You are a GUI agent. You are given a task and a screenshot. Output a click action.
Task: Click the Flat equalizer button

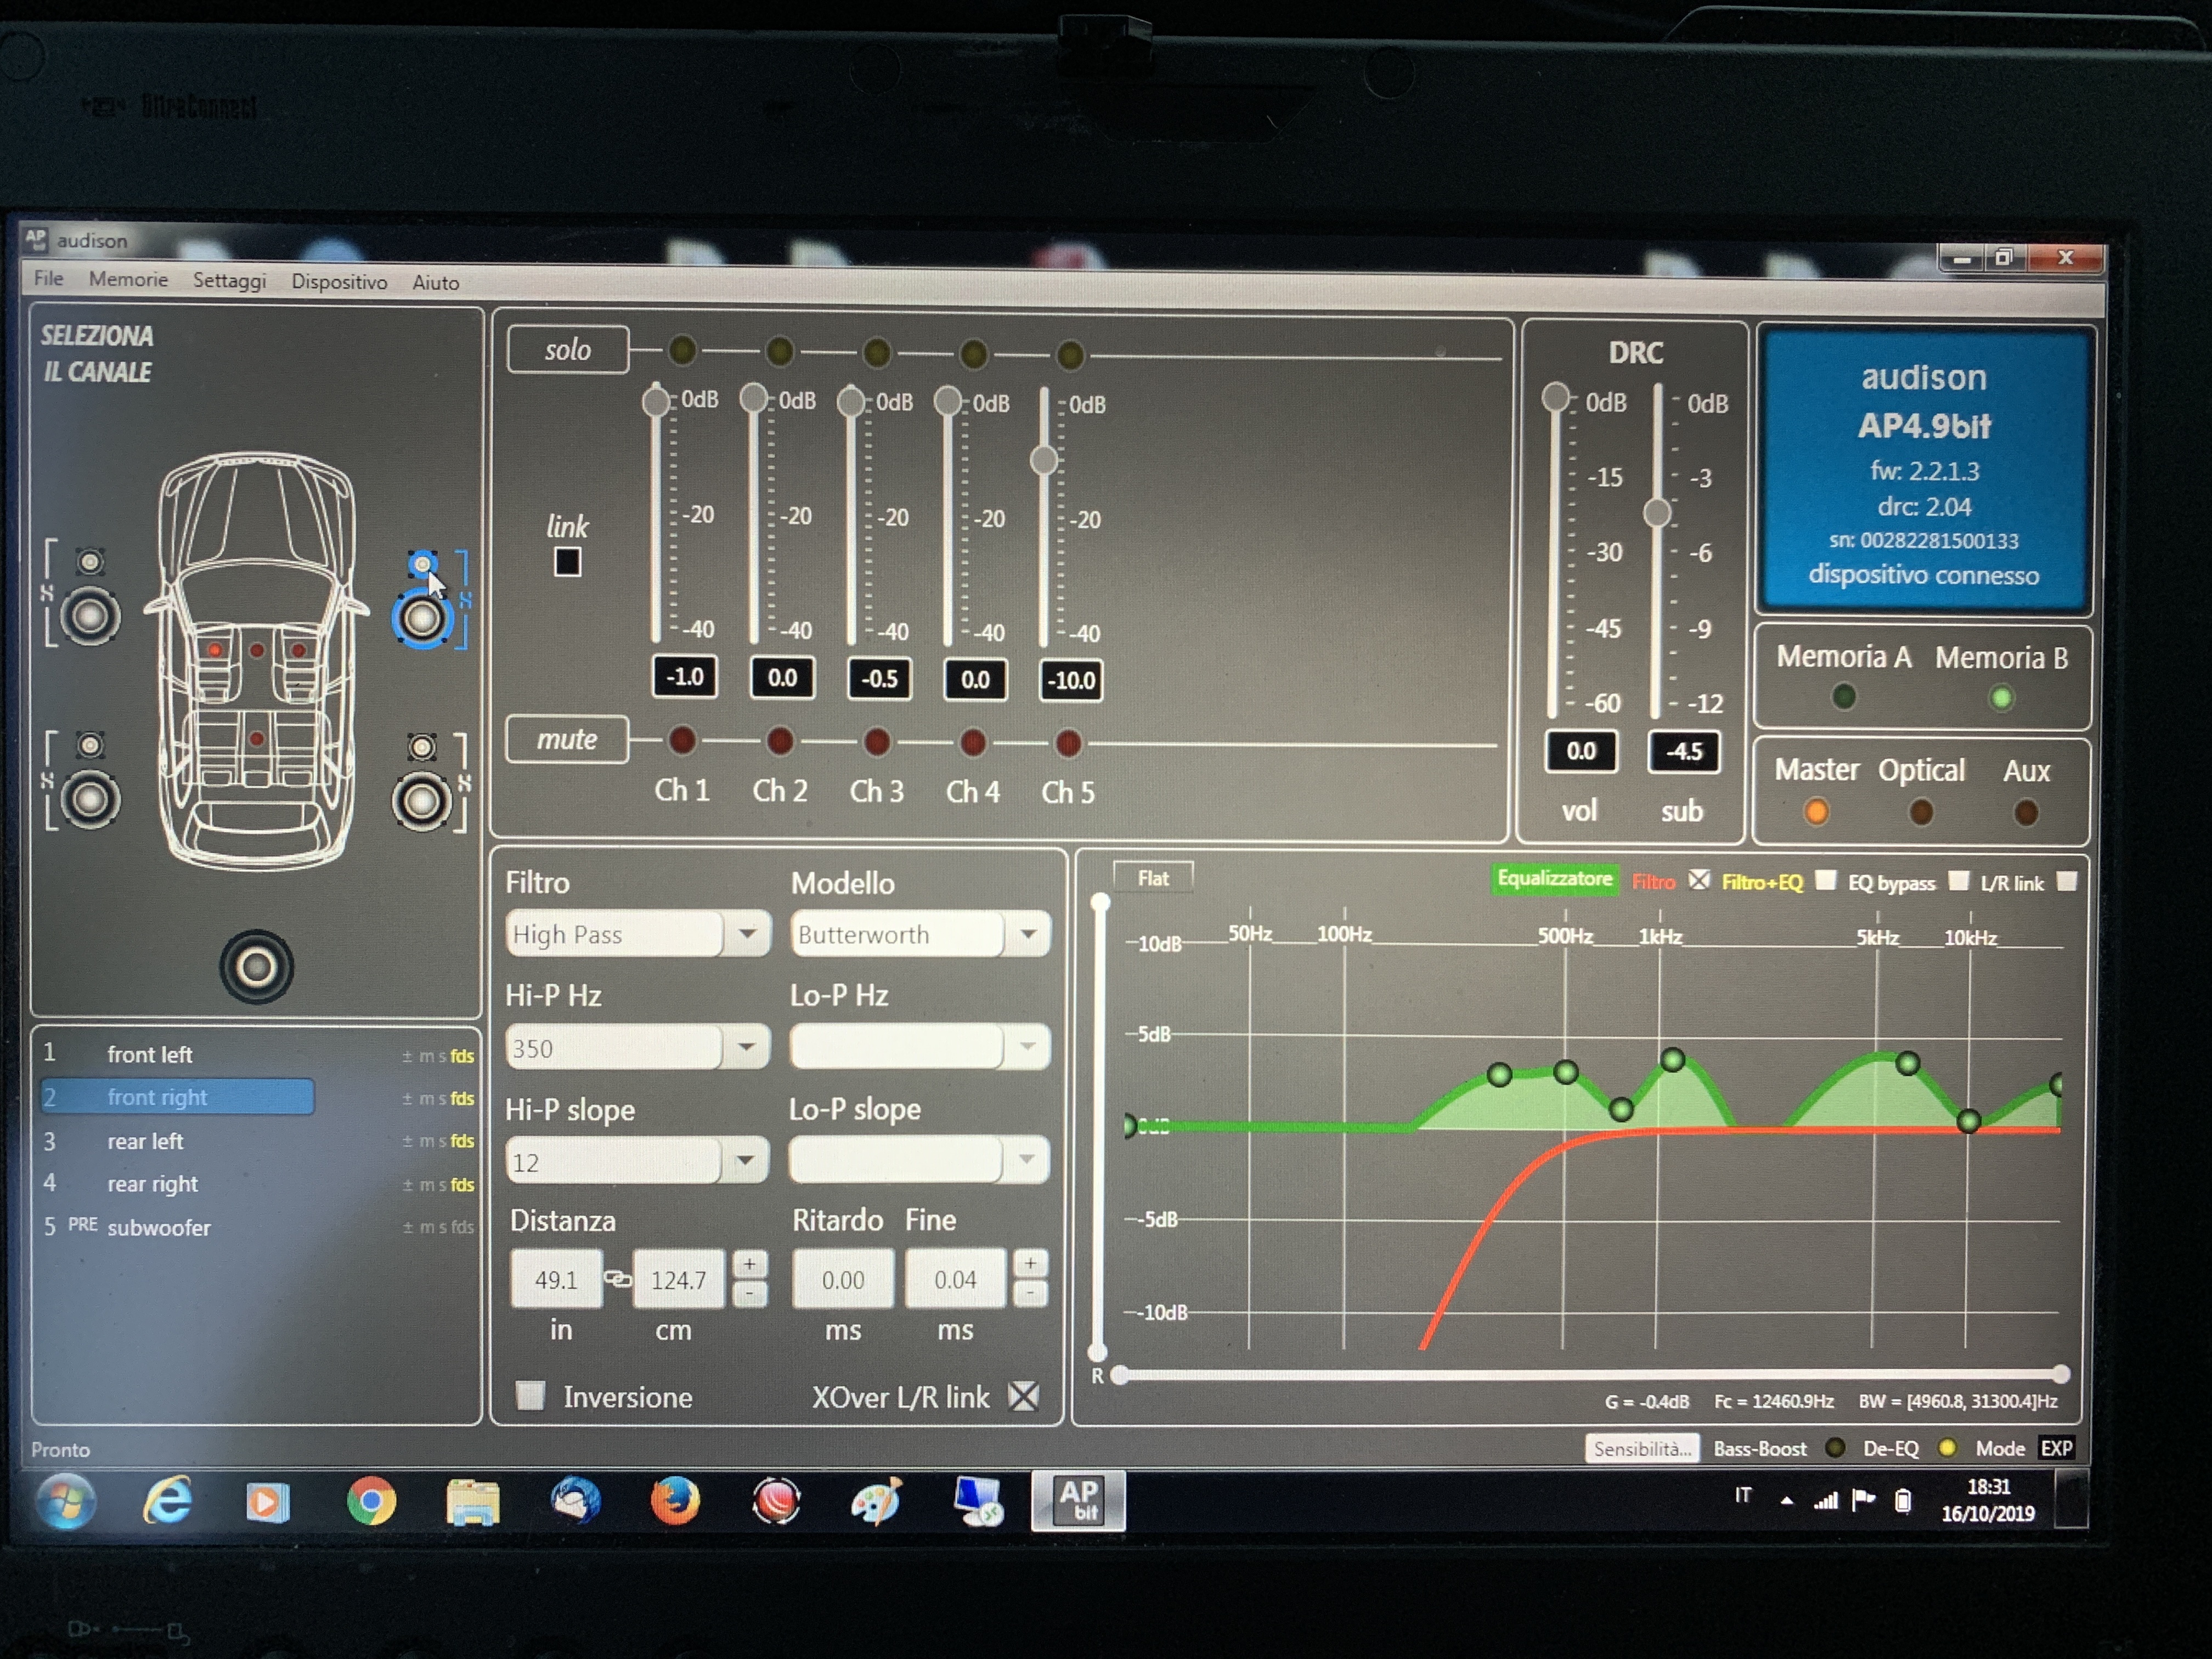click(1153, 878)
